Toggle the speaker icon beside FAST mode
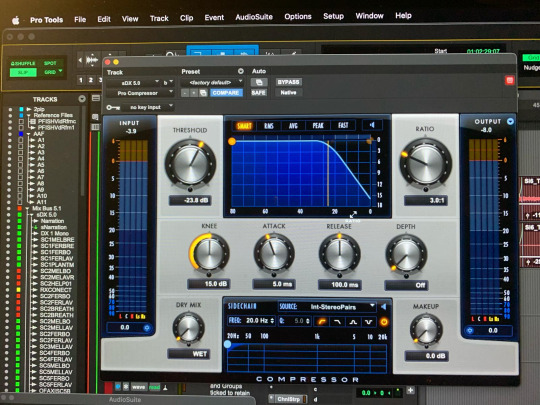Image resolution: width=540 pixels, height=405 pixels. 372,125
